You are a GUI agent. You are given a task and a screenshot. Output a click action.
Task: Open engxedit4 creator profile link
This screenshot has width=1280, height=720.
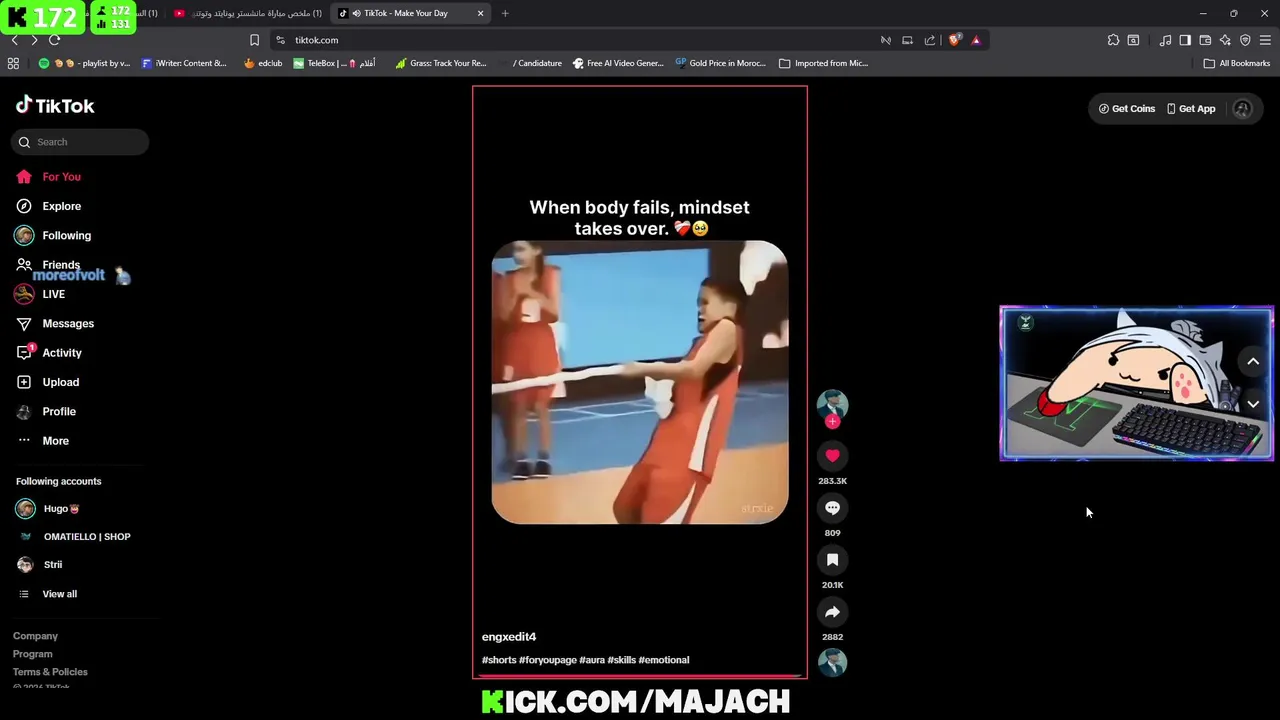[509, 637]
